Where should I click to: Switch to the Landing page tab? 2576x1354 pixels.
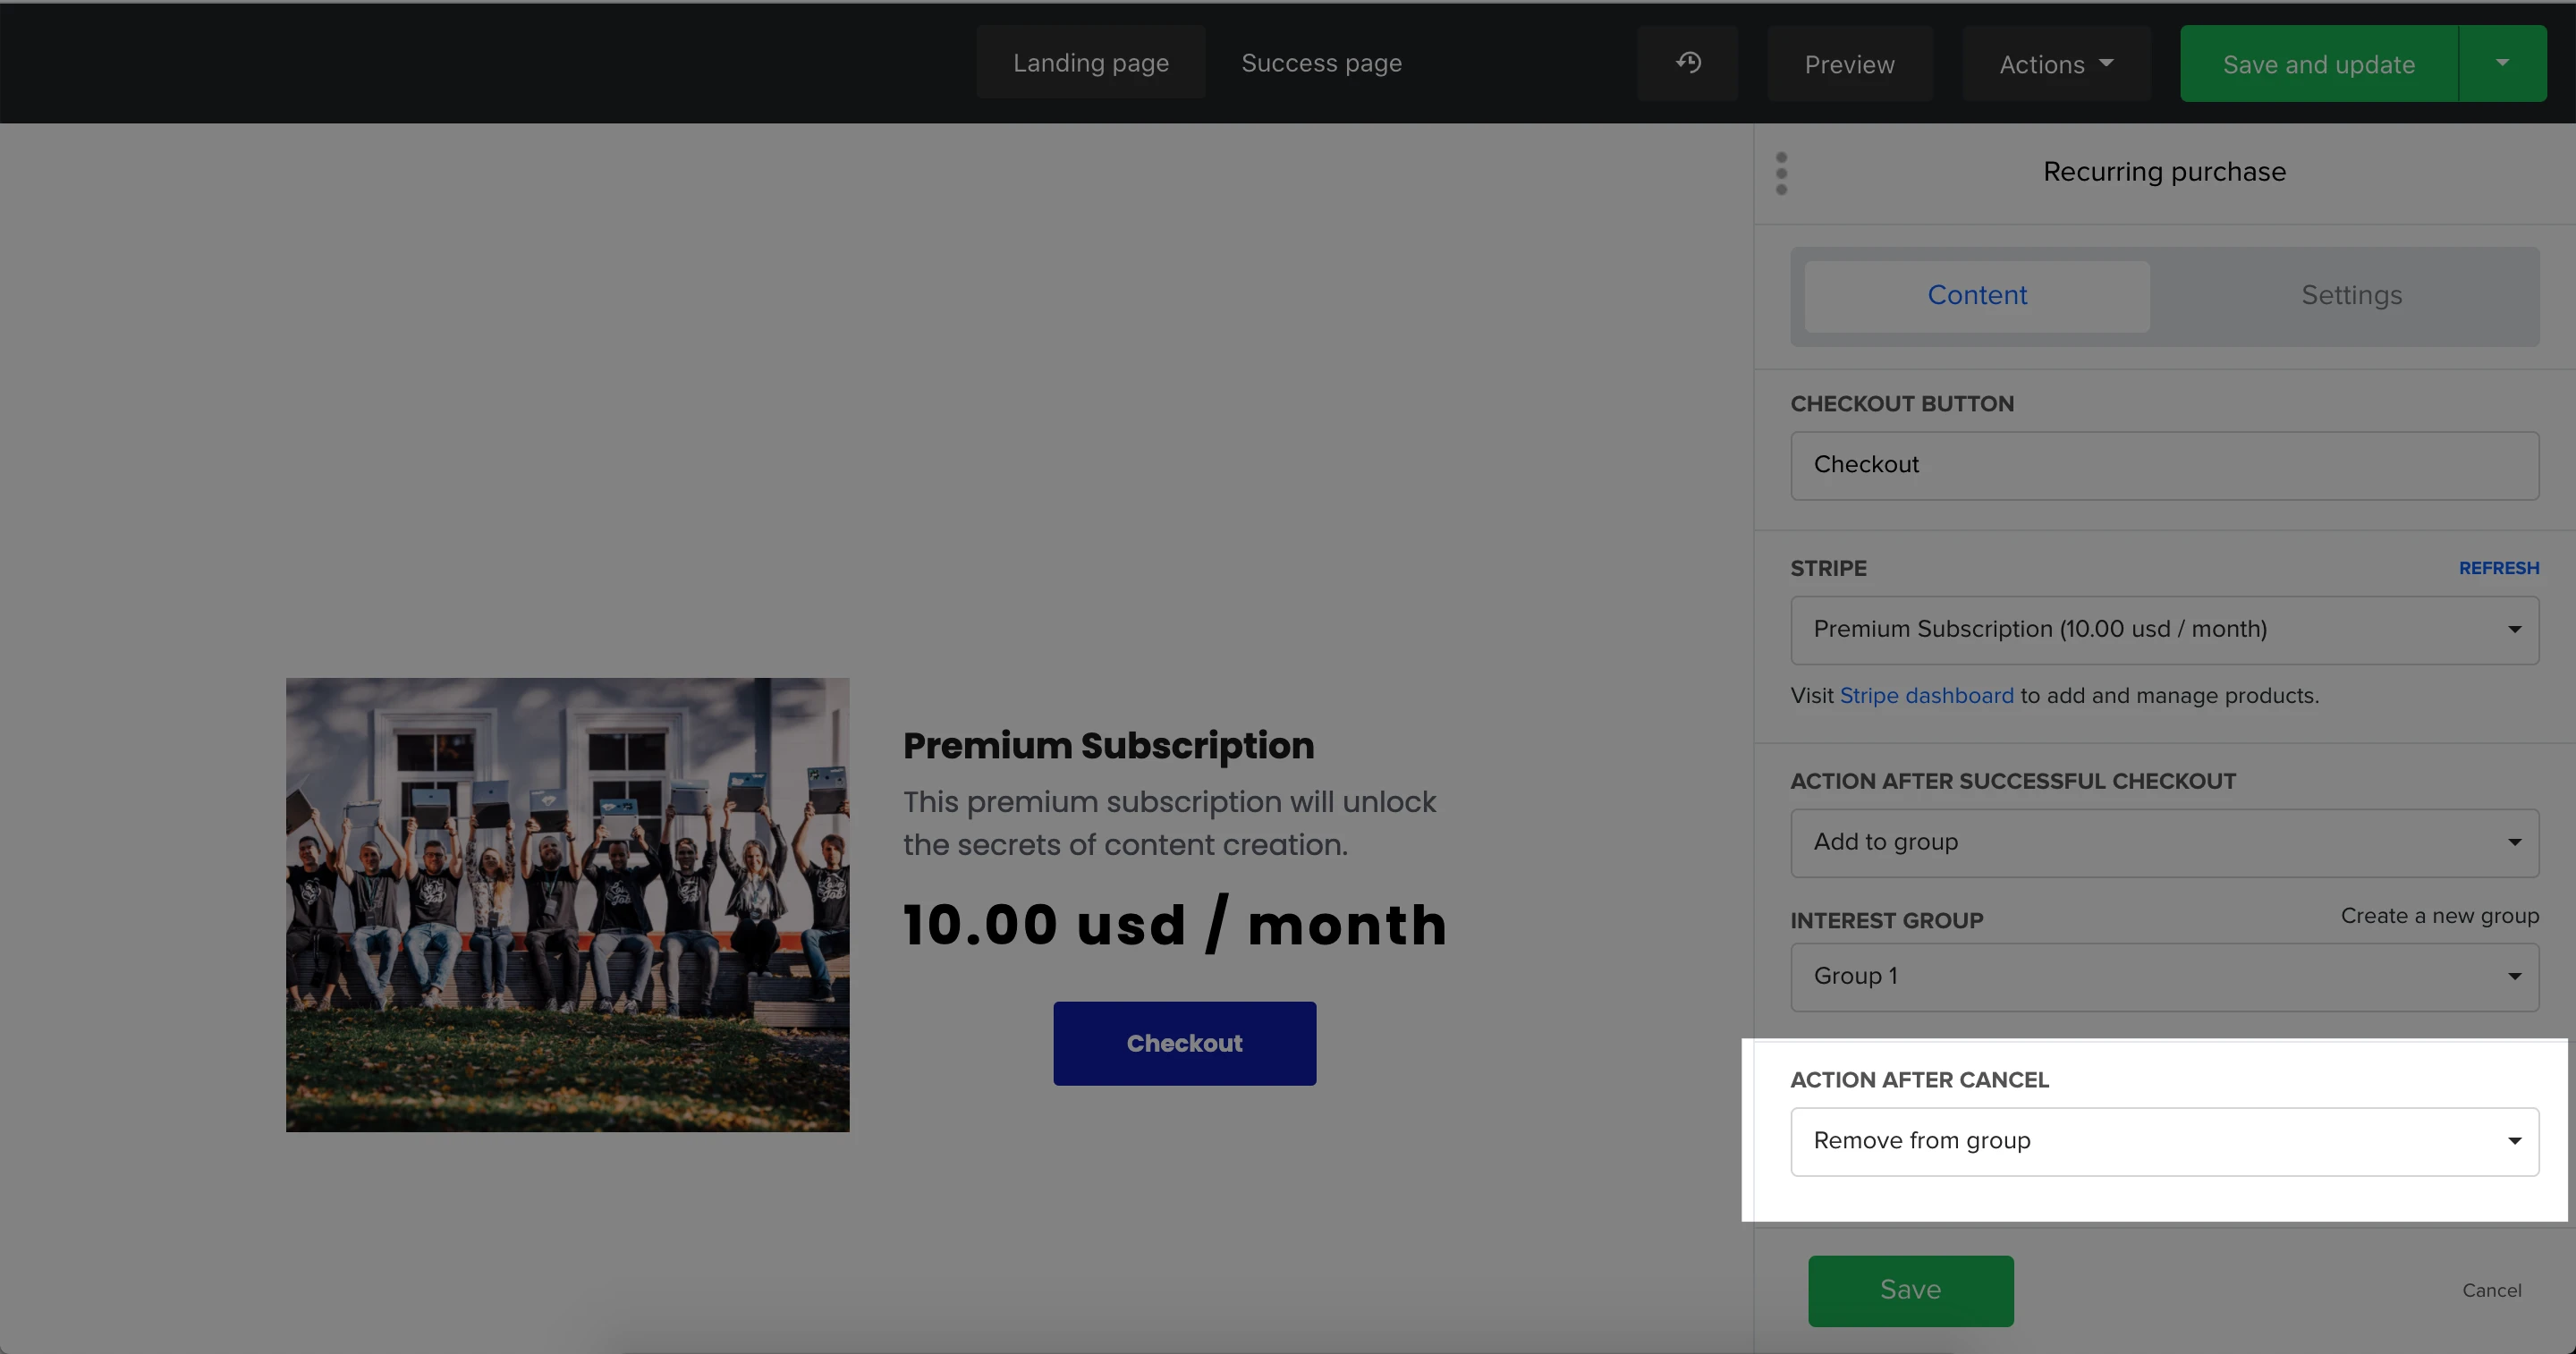1090,63
